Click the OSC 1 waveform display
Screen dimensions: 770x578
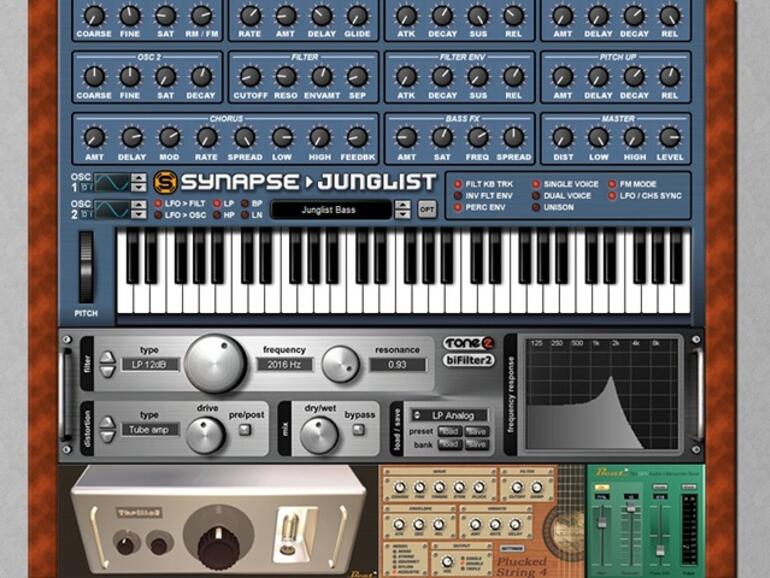(111, 183)
